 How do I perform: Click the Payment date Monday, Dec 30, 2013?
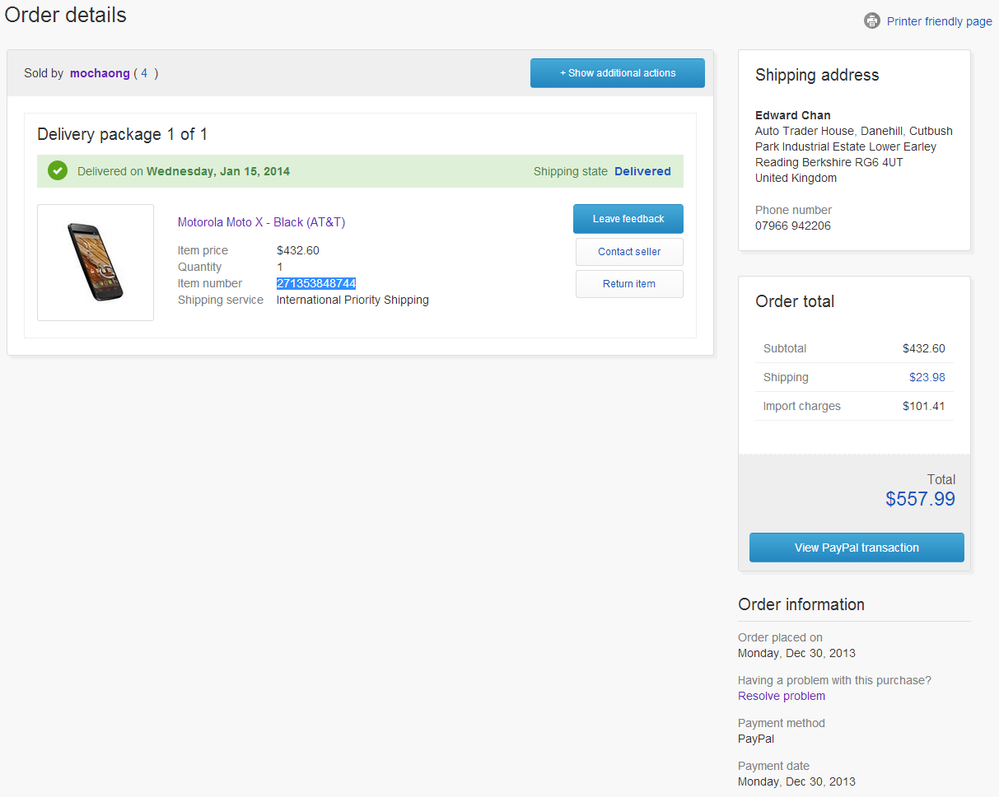pos(796,782)
